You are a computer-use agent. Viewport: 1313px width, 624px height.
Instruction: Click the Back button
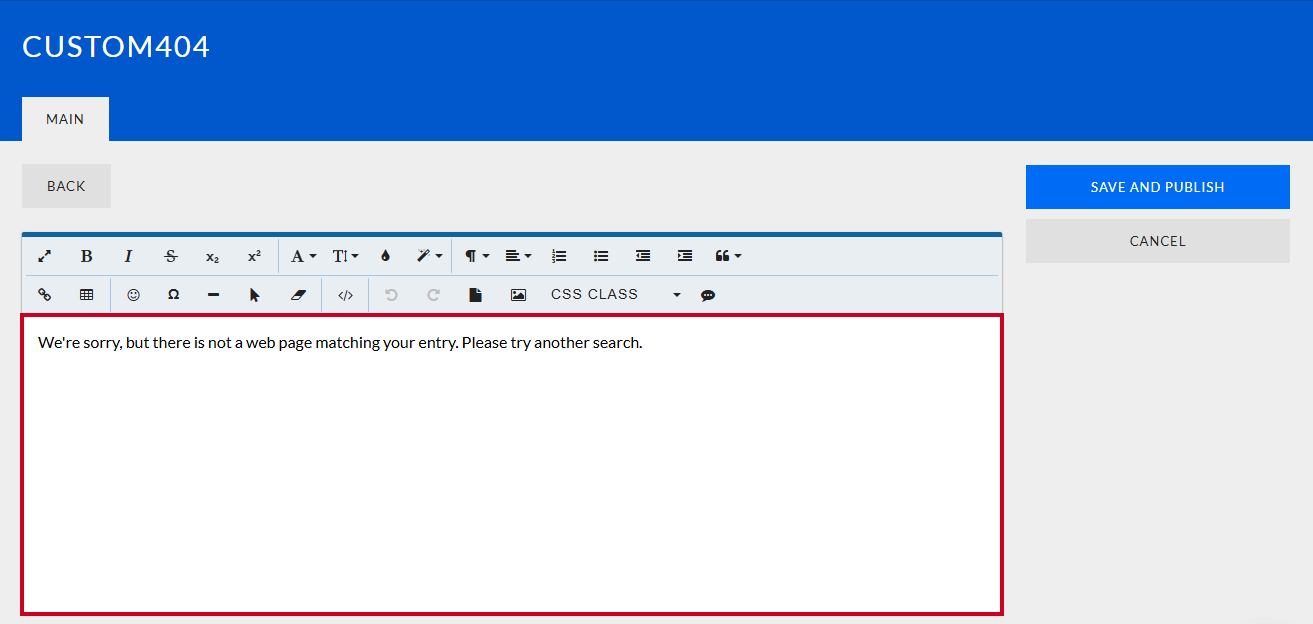click(66, 186)
